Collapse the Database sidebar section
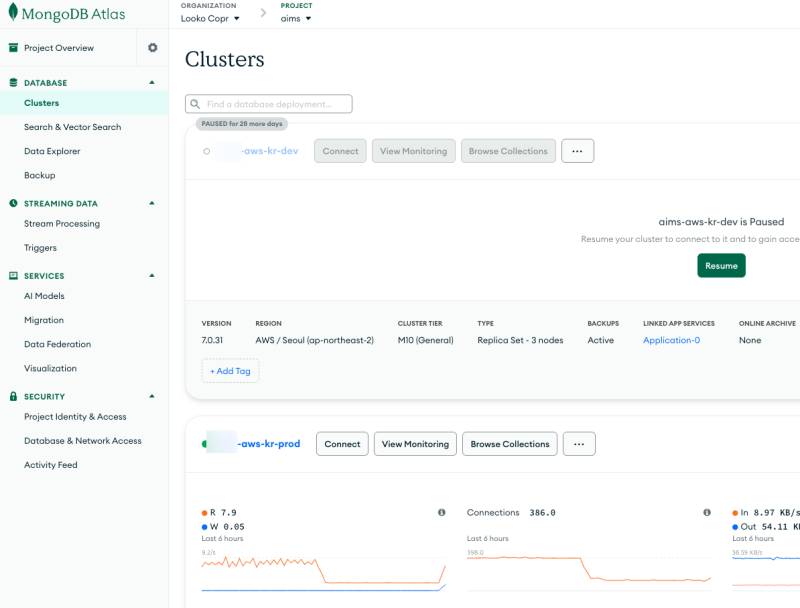Image resolution: width=800 pixels, height=608 pixels. click(x=152, y=83)
